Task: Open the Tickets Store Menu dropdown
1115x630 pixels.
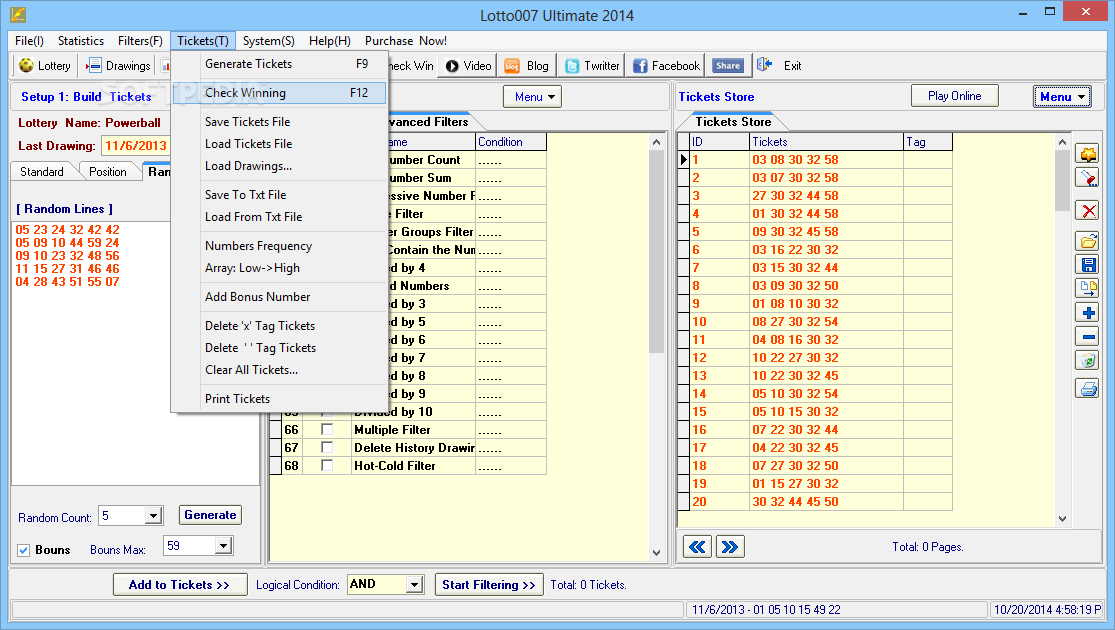Action: pyautogui.click(x=1062, y=97)
